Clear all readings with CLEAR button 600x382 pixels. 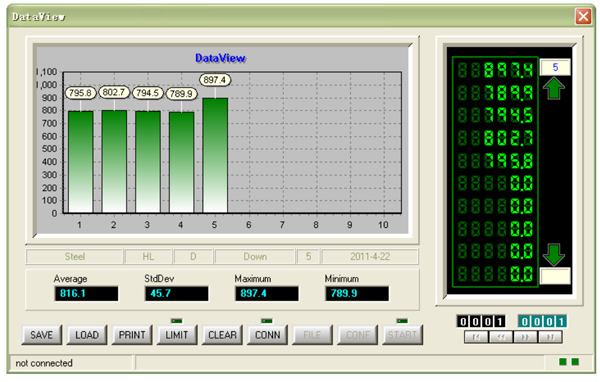pyautogui.click(x=222, y=335)
